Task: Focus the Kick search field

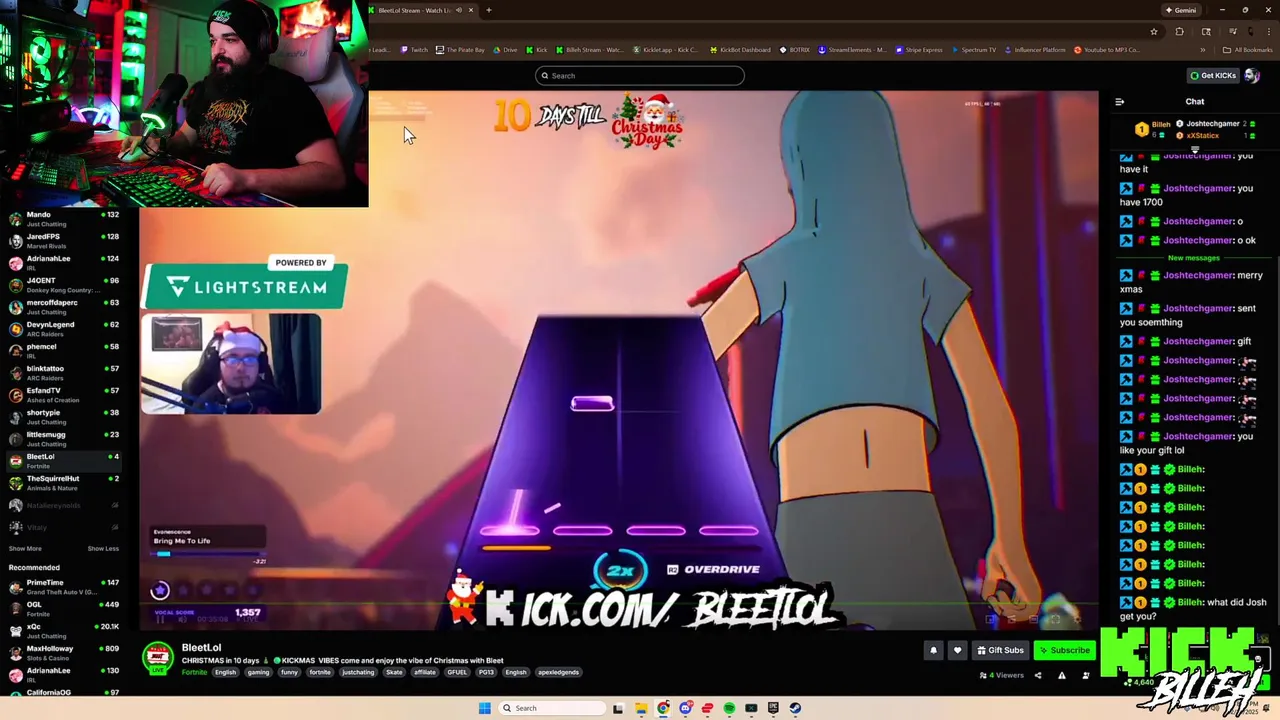Action: [x=640, y=75]
